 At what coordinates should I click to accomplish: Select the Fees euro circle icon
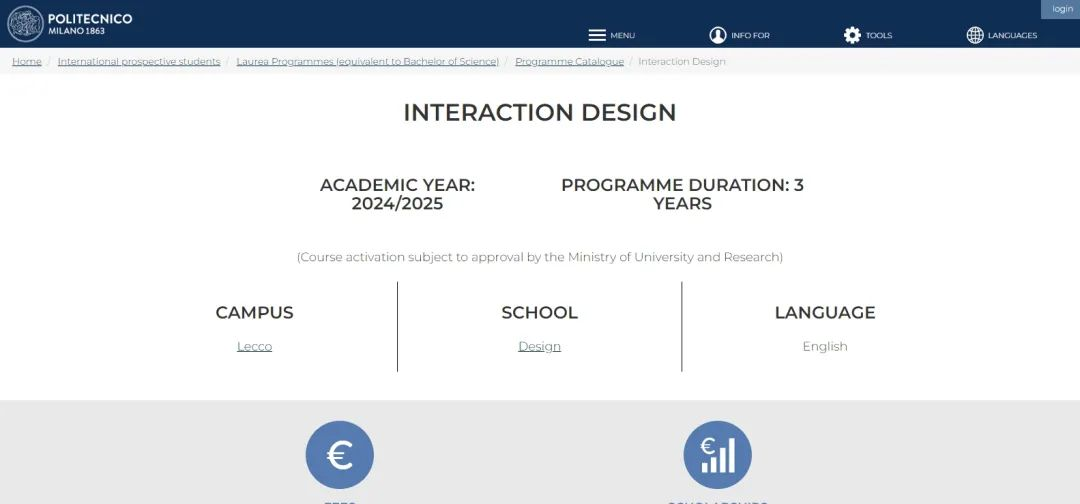339,455
